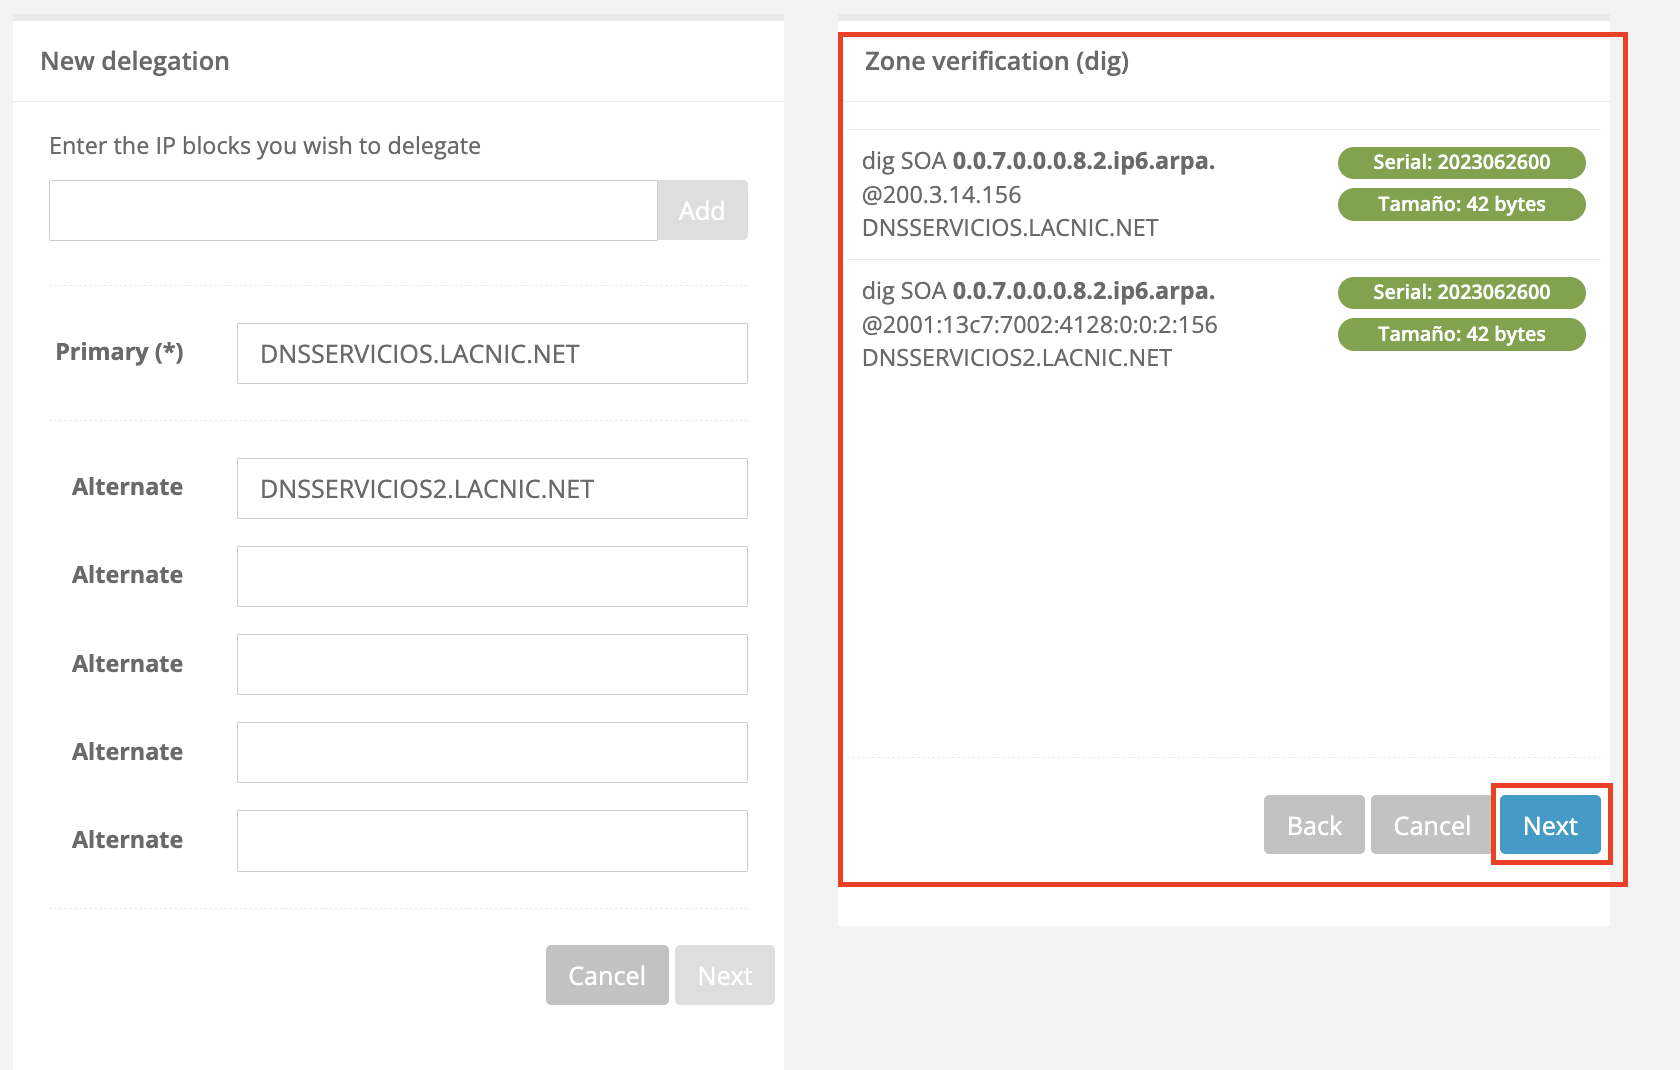The width and height of the screenshot is (1680, 1070).
Task: Click Tamaño badge for the IPv6 server query
Action: (1461, 334)
